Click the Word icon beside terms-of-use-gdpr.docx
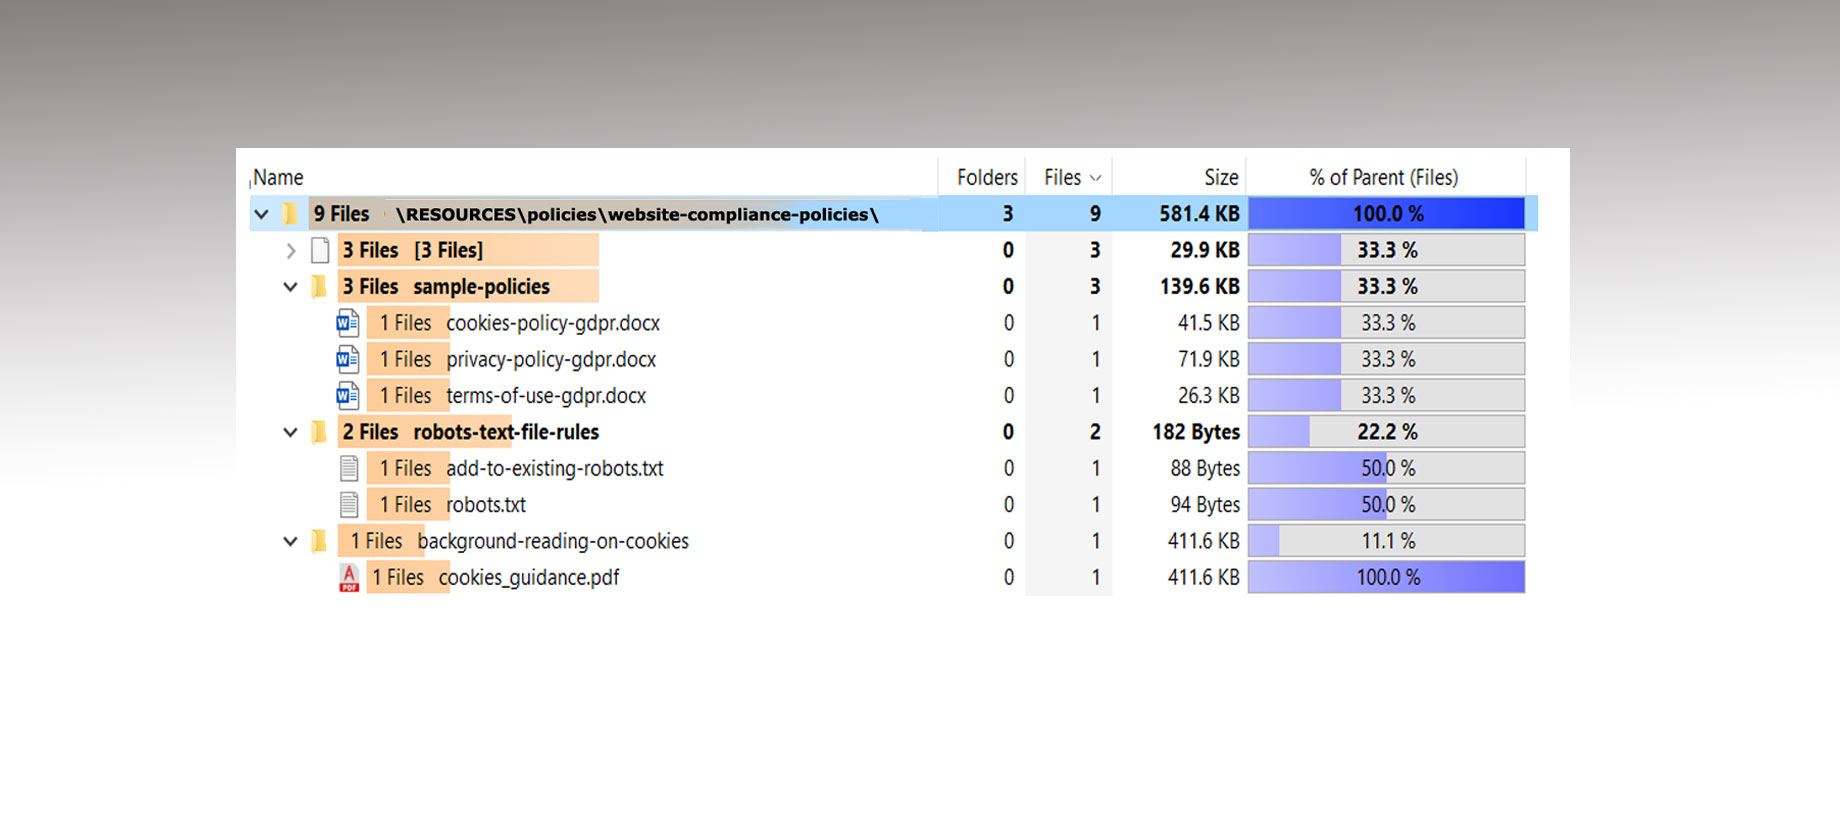The width and height of the screenshot is (1840, 833). click(348, 396)
